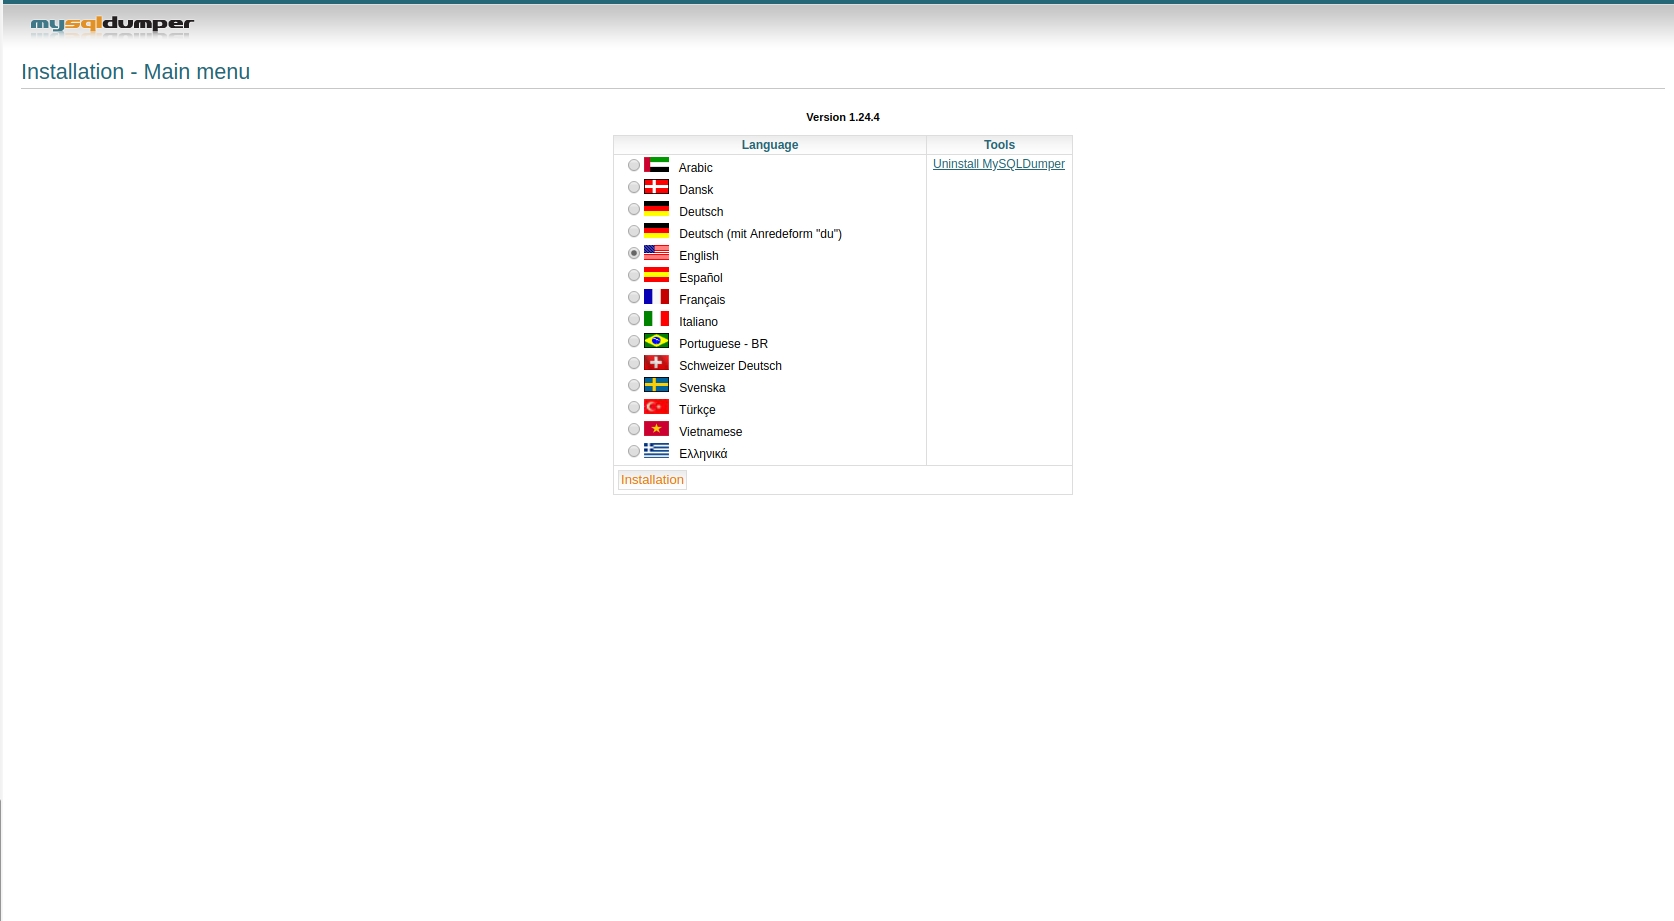Click the Schweizer Deutsch label
The image size is (1674, 921).
pyautogui.click(x=731, y=366)
